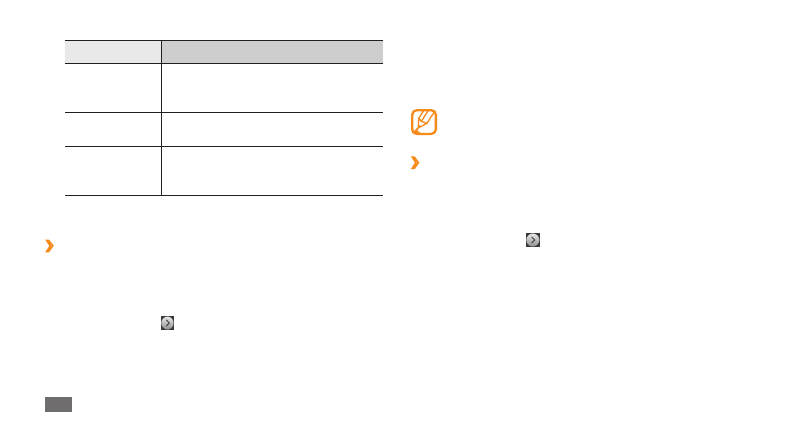Viewport: 794px width, 431px height.
Task: Select the wide right table header cell
Action: click(x=273, y=51)
